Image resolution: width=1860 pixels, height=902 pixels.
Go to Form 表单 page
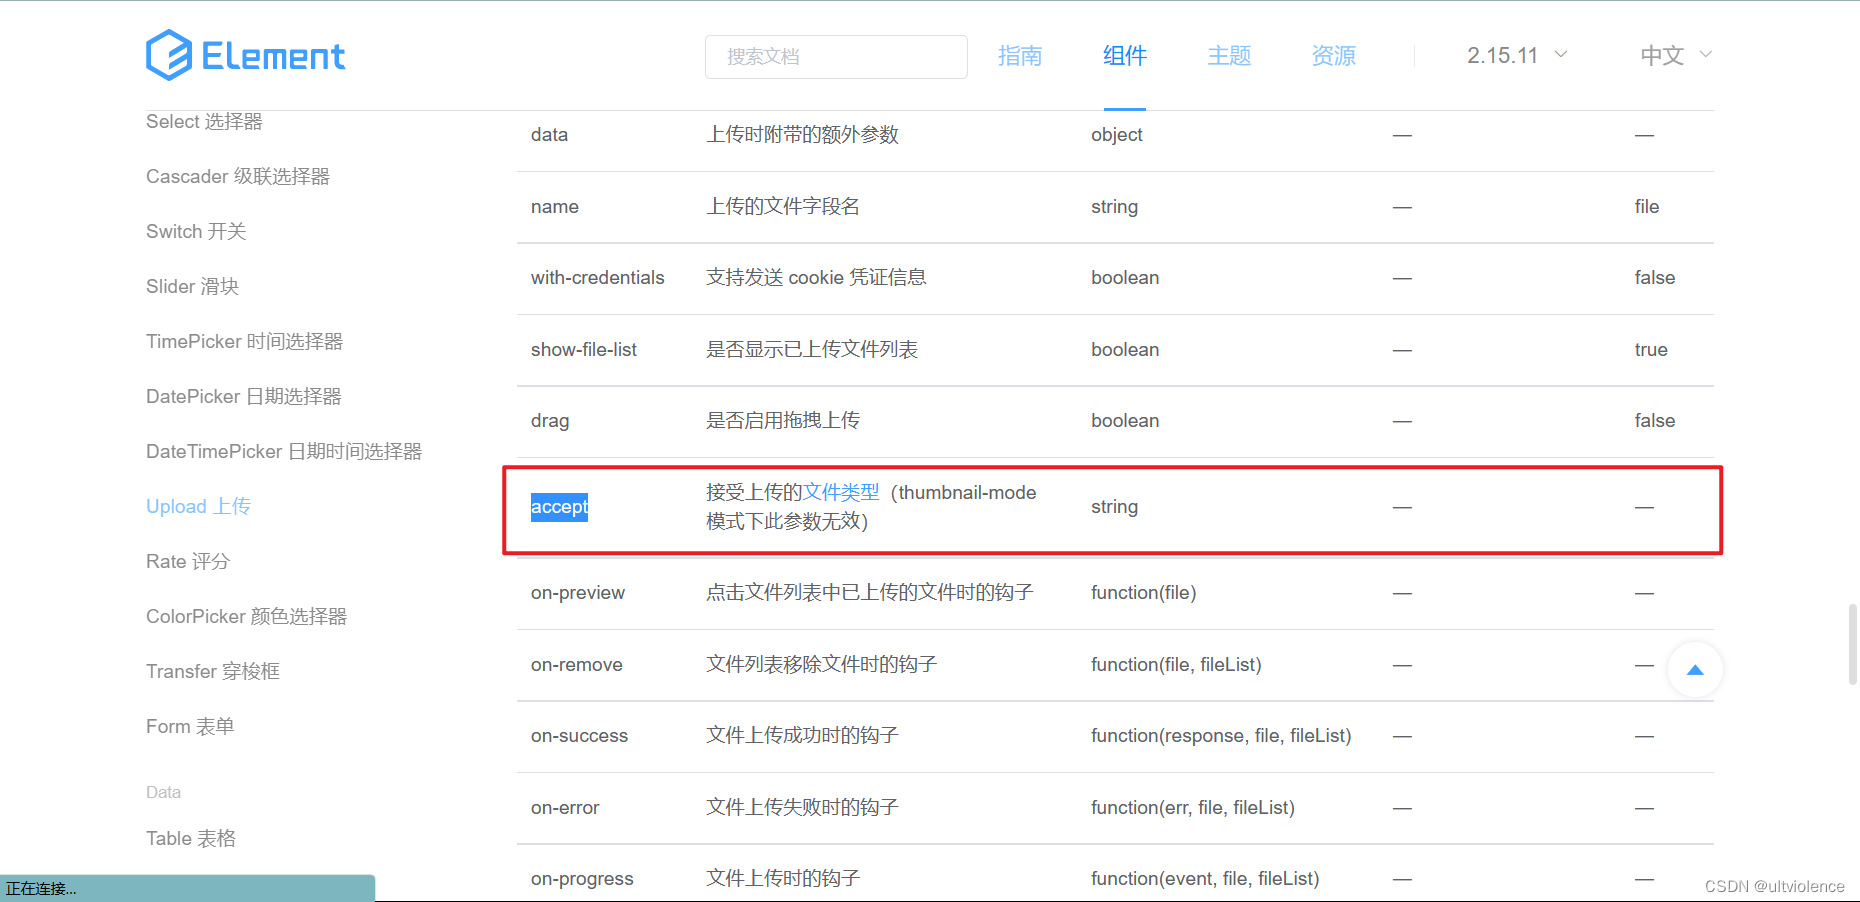click(x=190, y=726)
